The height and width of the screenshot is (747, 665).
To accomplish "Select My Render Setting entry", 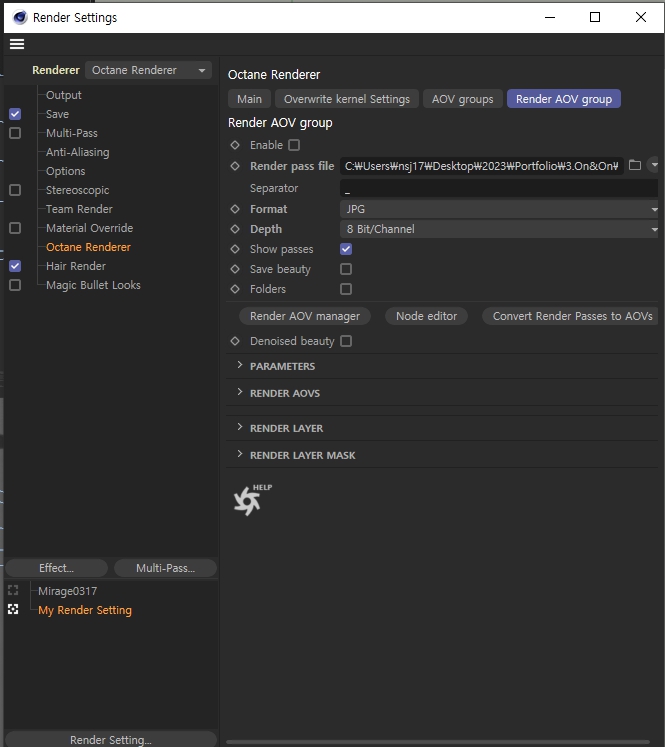I will pyautogui.click(x=85, y=610).
